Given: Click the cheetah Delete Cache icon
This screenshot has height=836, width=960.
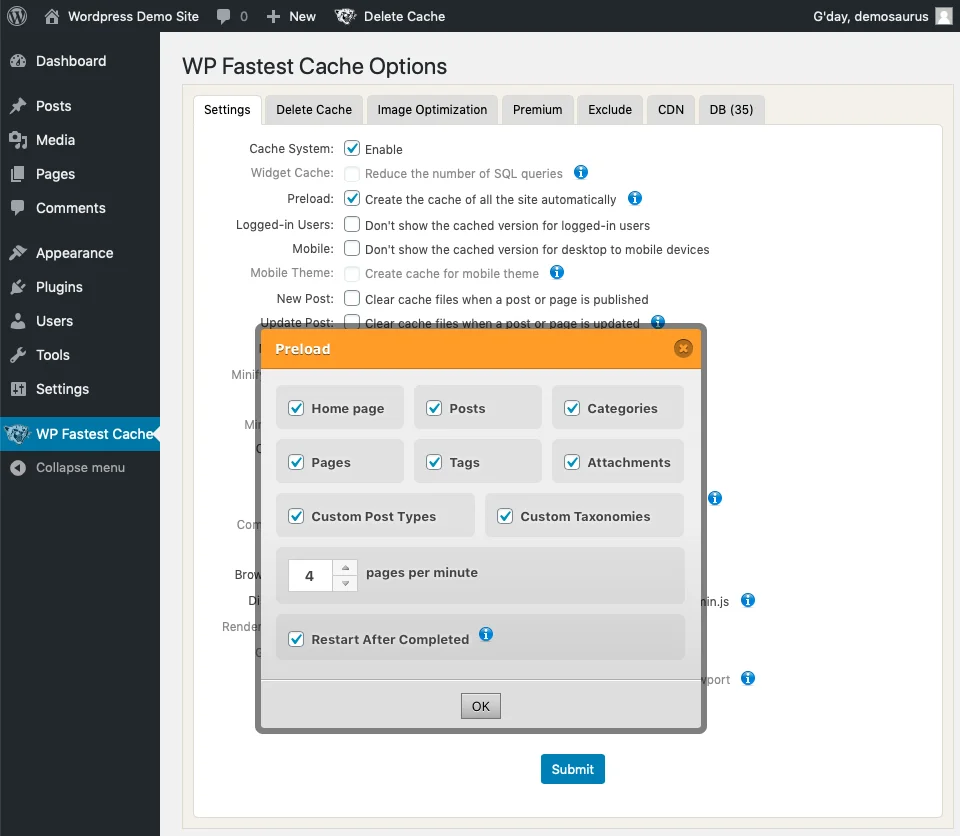Looking at the screenshot, I should 345,16.
